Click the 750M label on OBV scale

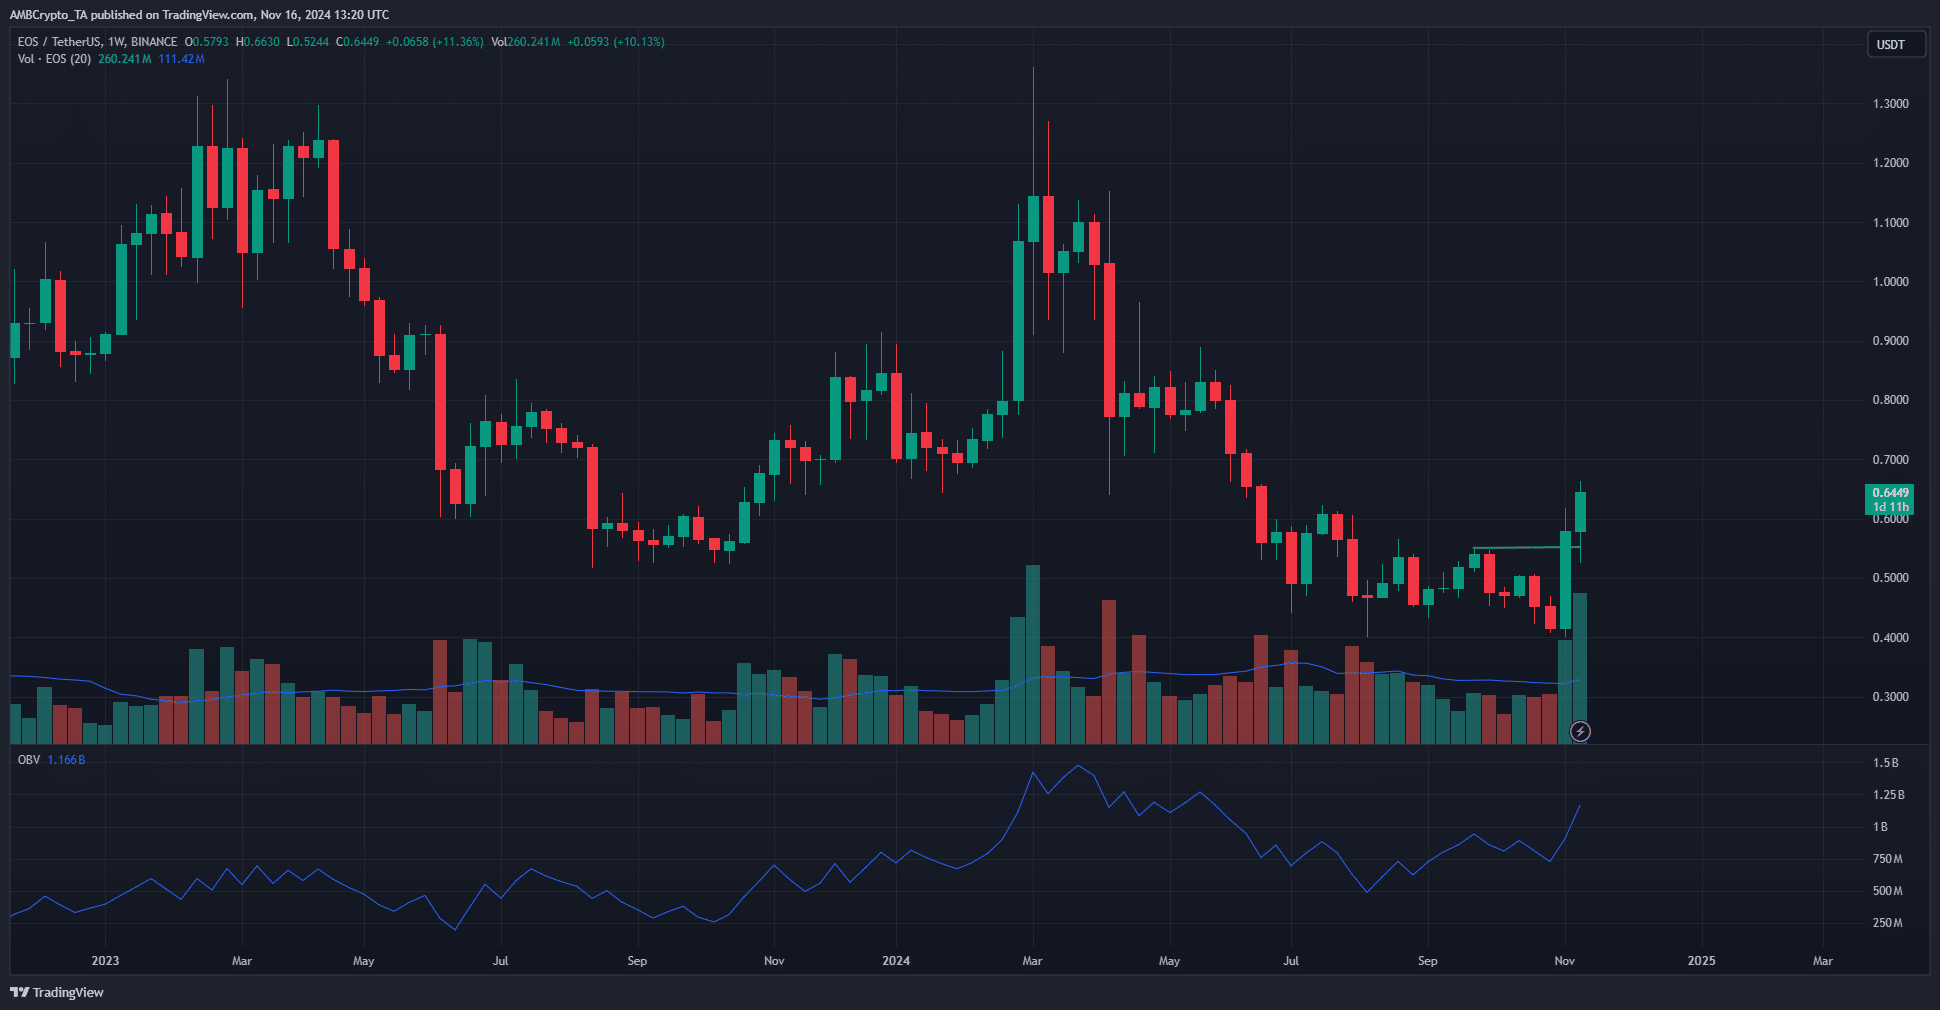pyautogui.click(x=1887, y=859)
